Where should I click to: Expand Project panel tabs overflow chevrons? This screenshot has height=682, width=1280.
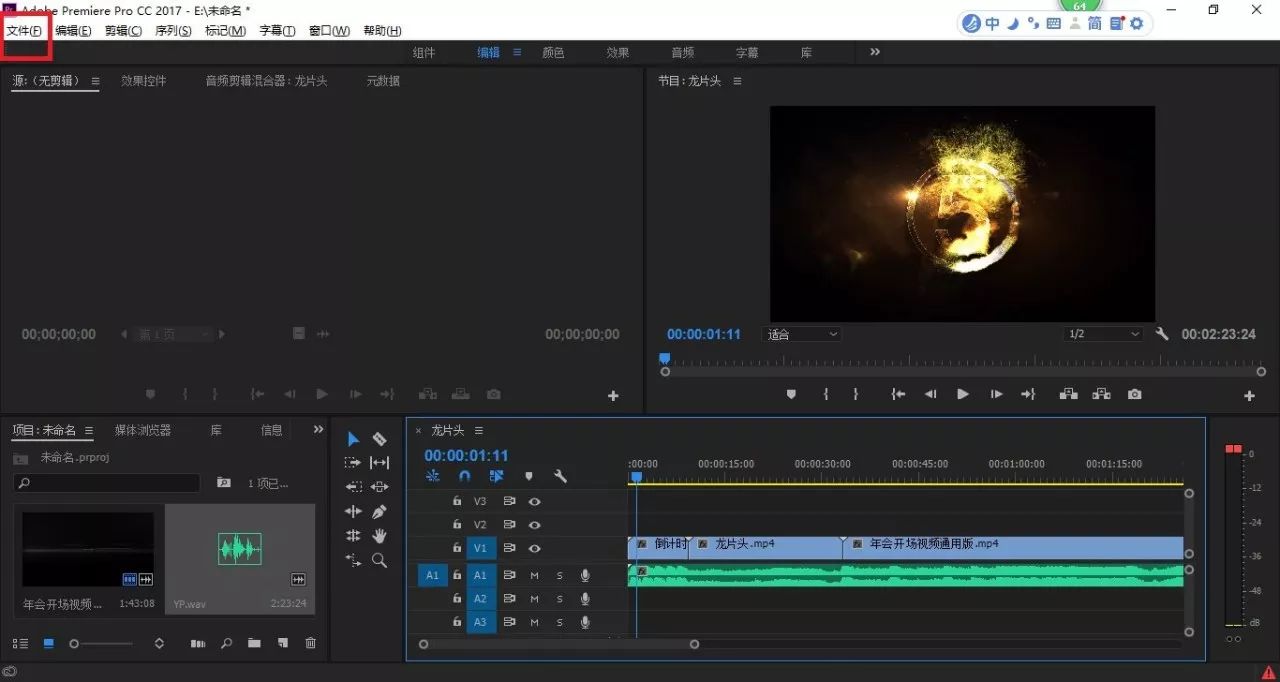pyautogui.click(x=318, y=429)
